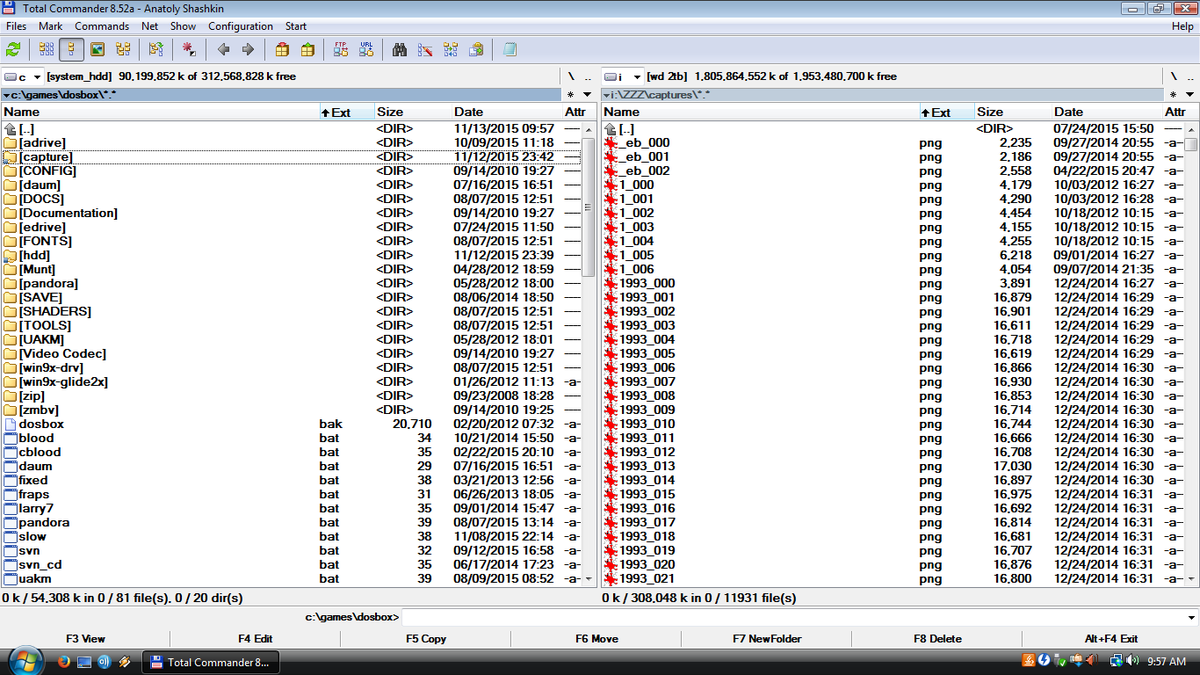Sort right panel by Name column
Screen dimensions: 1200x675
pyautogui.click(x=760, y=112)
